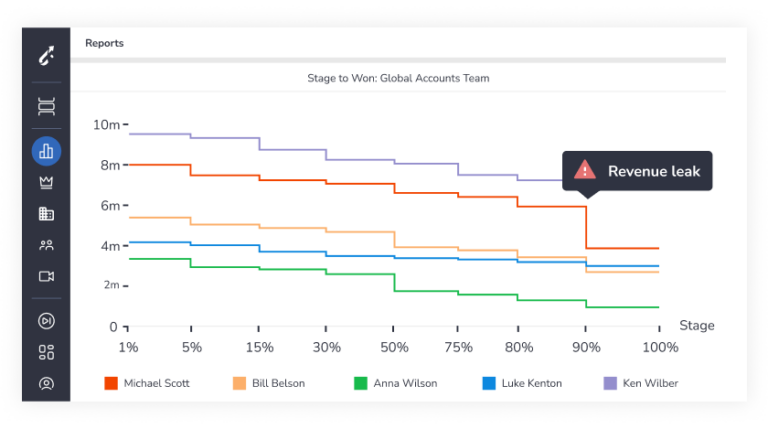
Task: Open the pipeline icon in sidebar
Action: 47,106
